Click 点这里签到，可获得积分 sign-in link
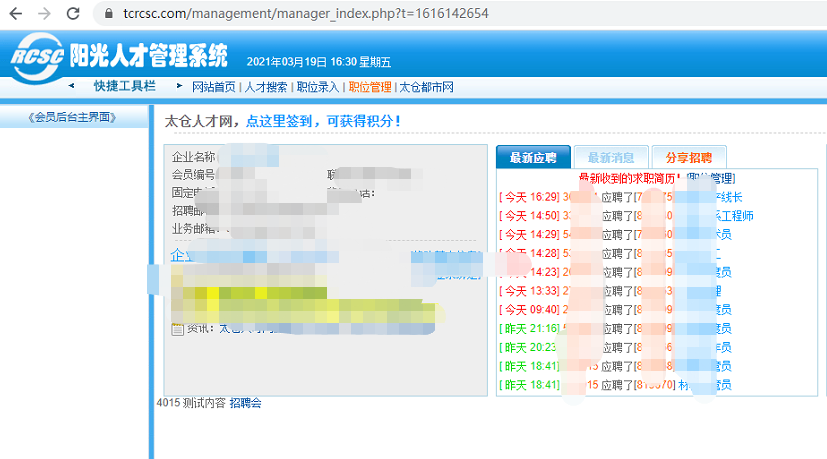827x459 pixels. [x=323, y=121]
